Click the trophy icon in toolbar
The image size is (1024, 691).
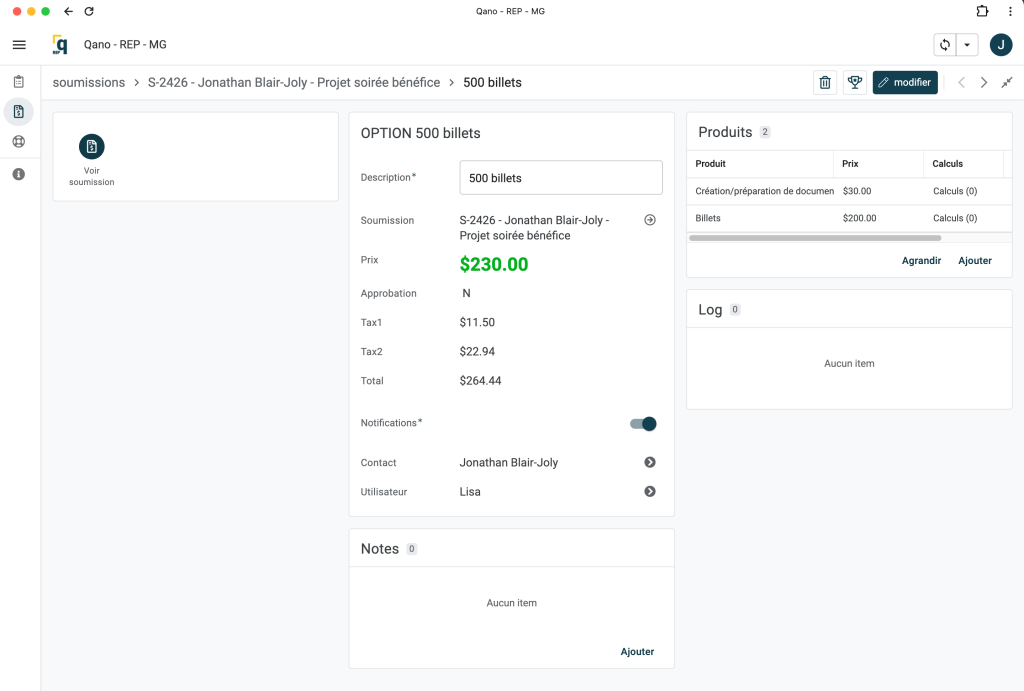(854, 83)
